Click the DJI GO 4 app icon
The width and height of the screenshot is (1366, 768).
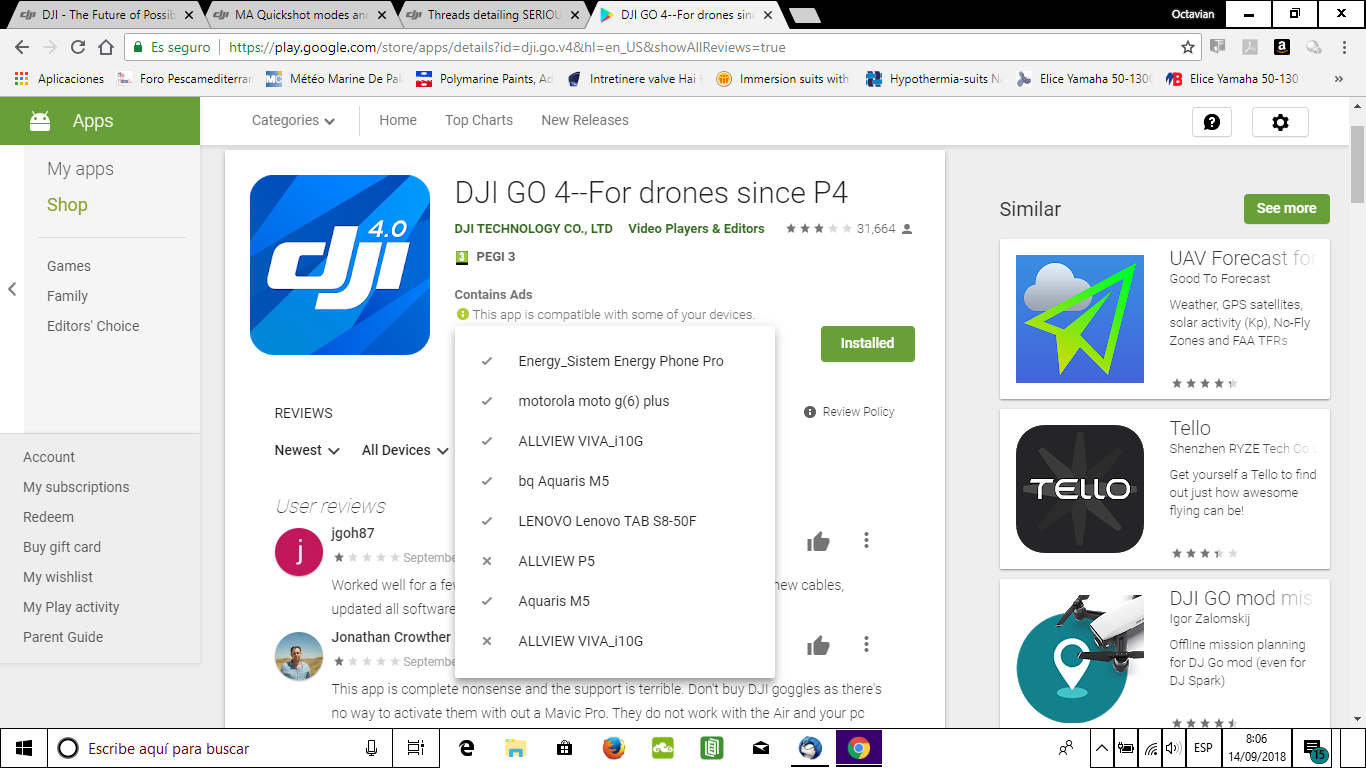340,265
